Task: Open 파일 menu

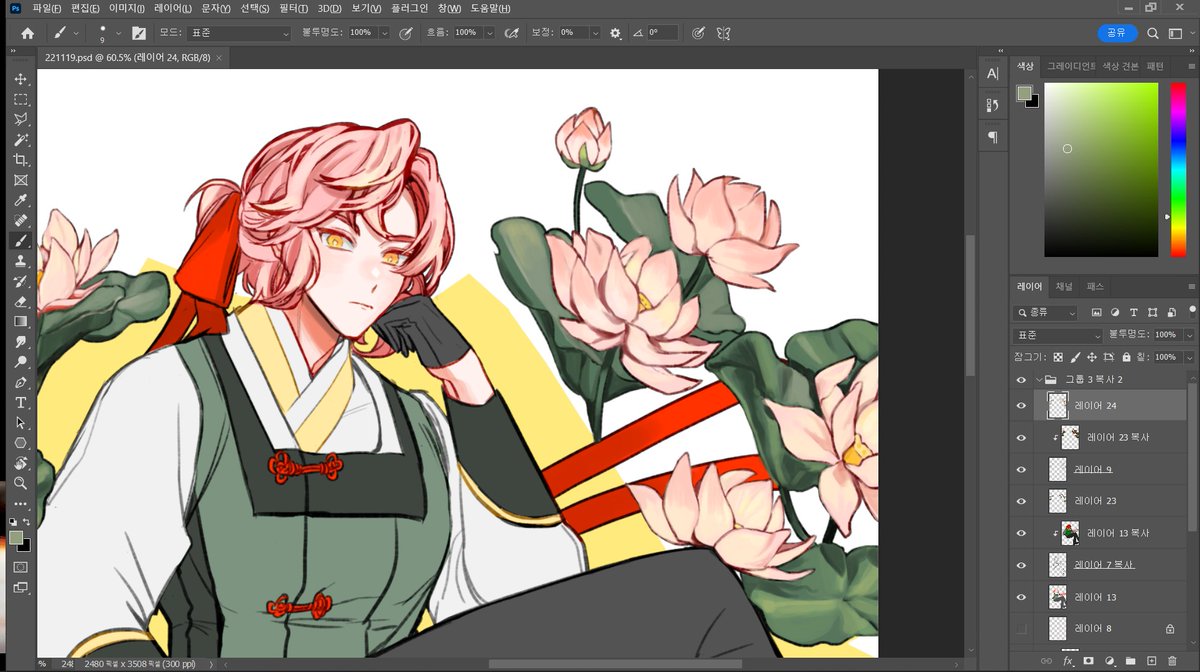Action: pyautogui.click(x=47, y=8)
